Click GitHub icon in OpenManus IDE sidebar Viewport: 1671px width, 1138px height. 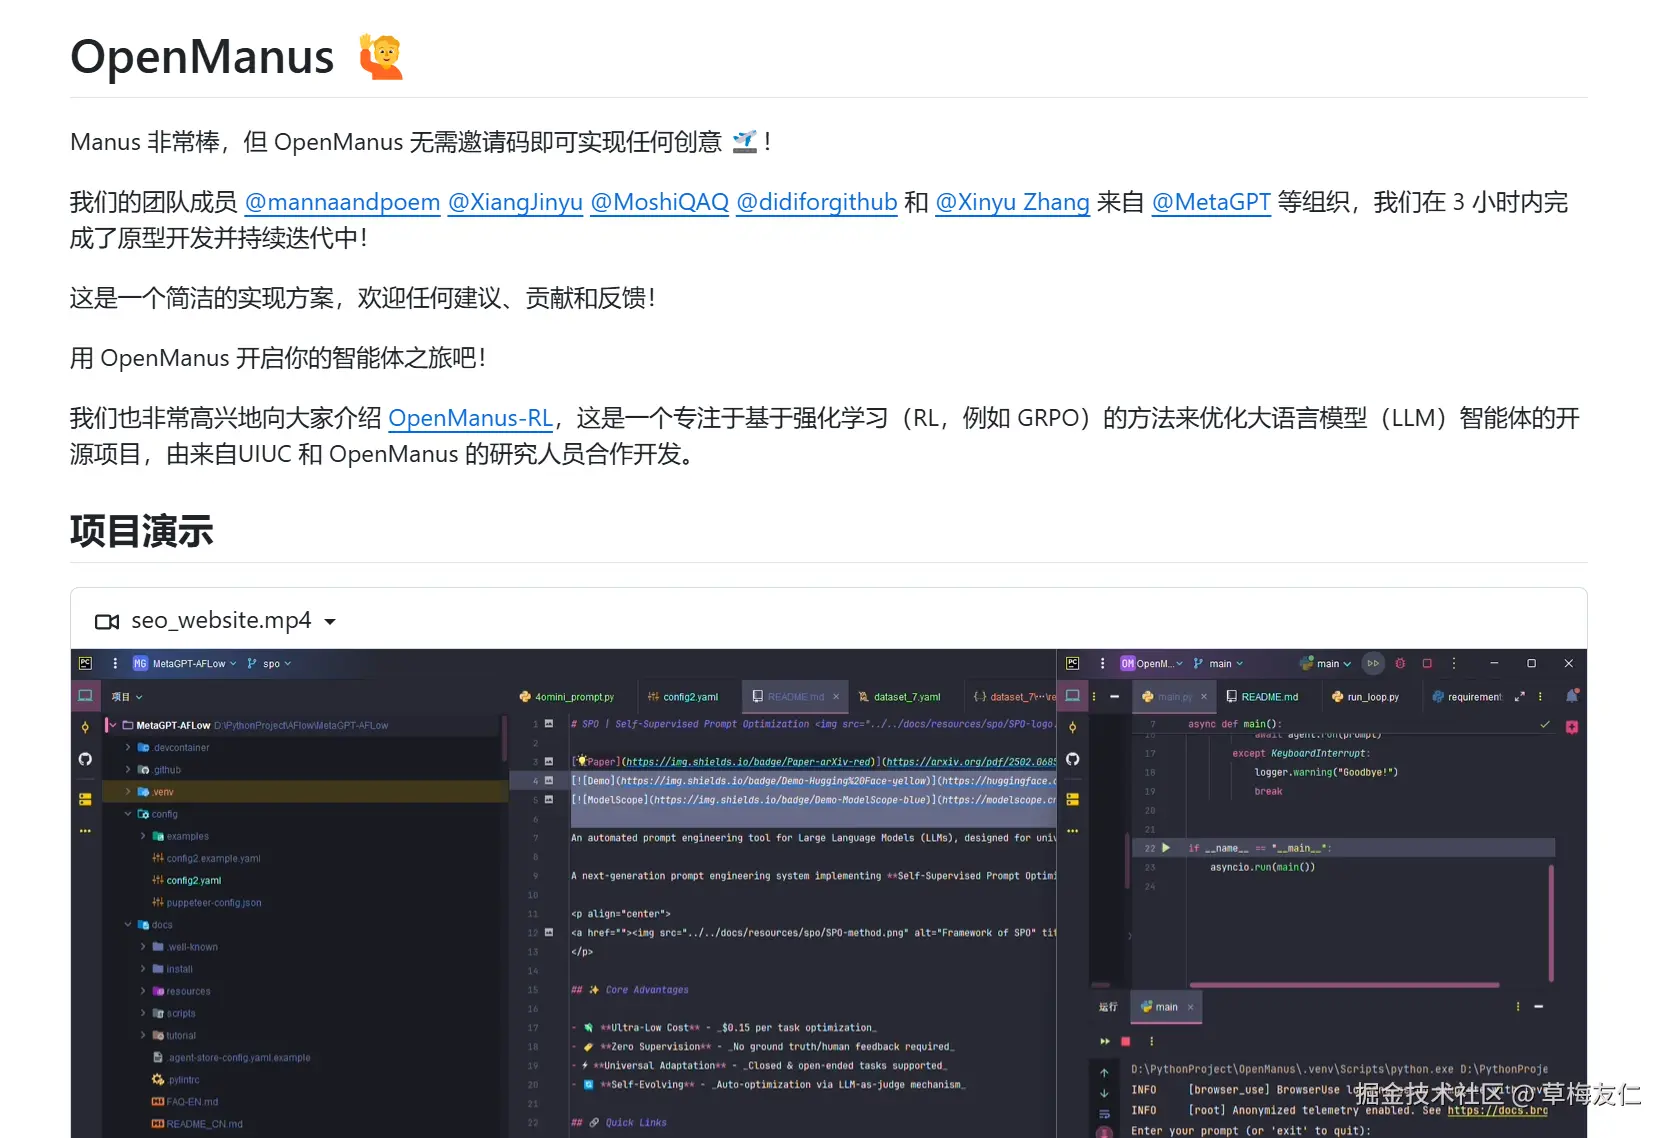point(1073,759)
